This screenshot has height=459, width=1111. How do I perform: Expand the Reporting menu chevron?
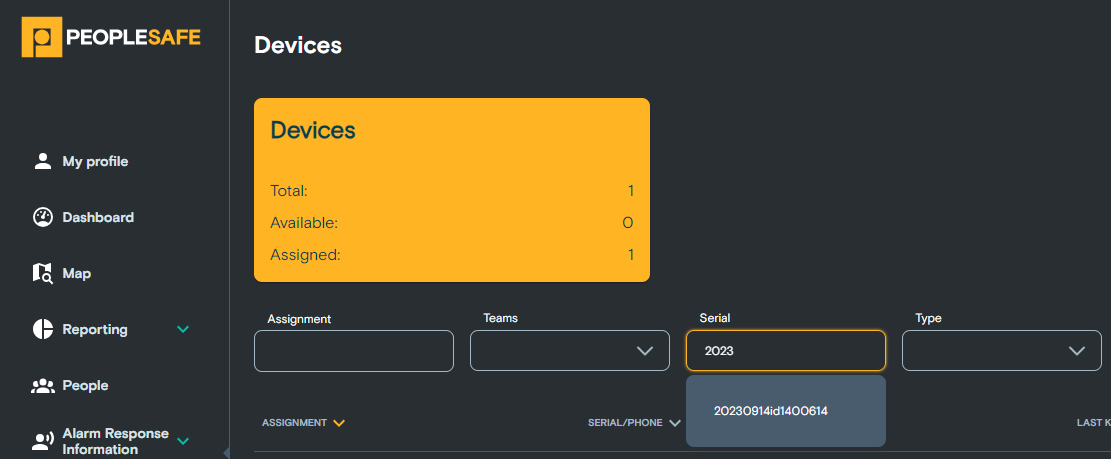(x=183, y=329)
